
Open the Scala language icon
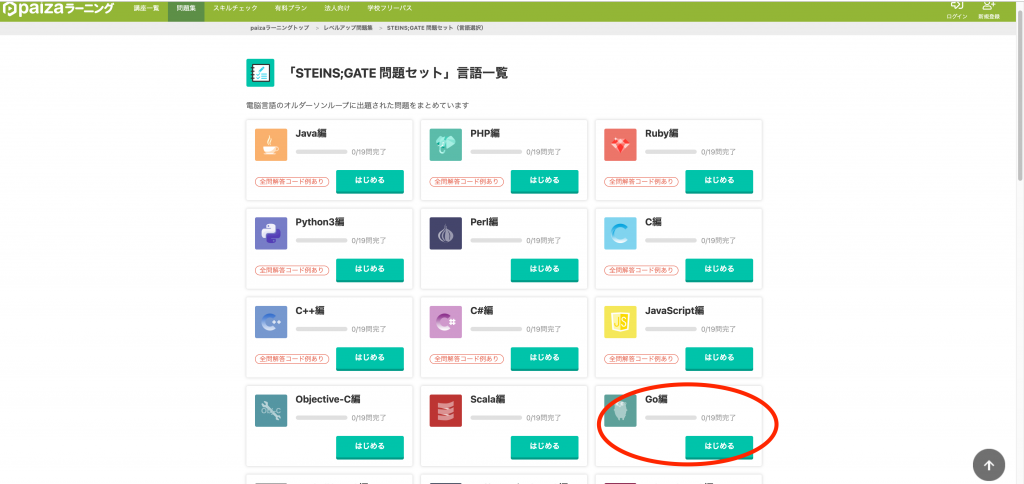[445, 411]
